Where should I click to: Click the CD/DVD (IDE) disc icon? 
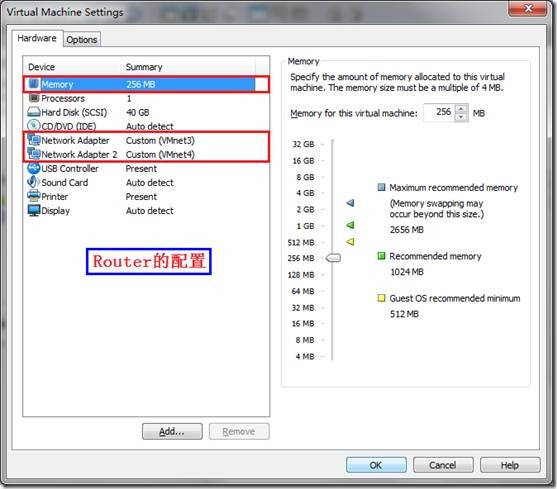point(34,126)
